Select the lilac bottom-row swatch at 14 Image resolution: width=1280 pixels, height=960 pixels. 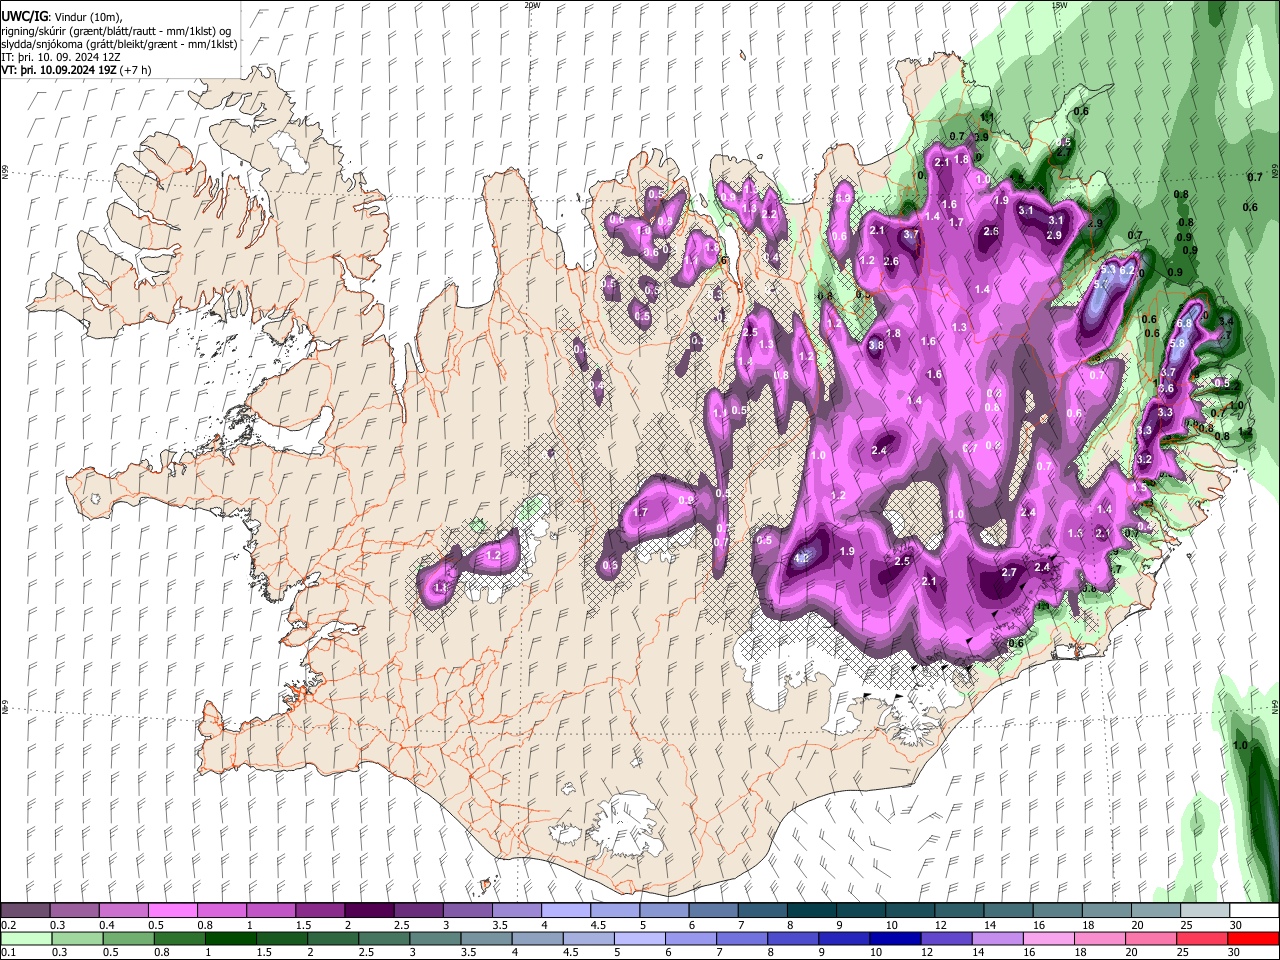pyautogui.click(x=998, y=939)
